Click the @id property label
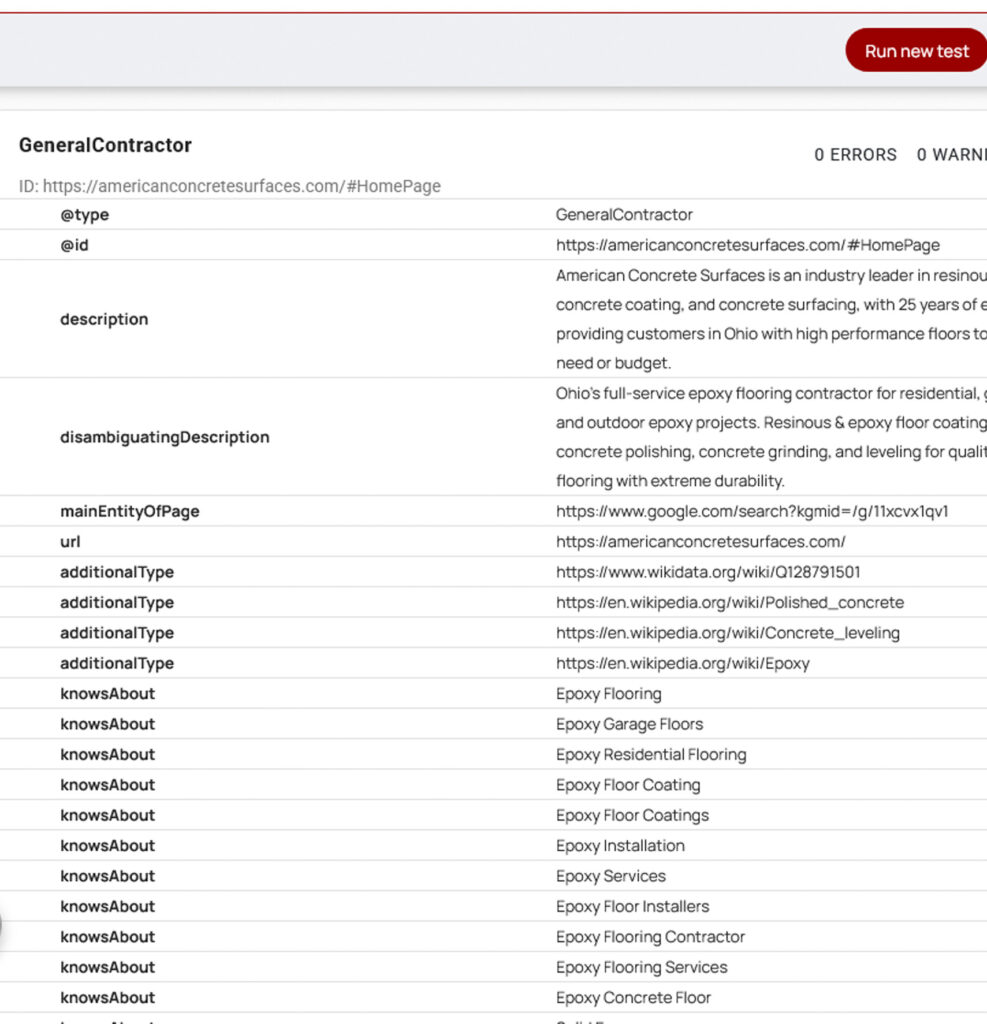This screenshot has width=987, height=1024. [74, 245]
